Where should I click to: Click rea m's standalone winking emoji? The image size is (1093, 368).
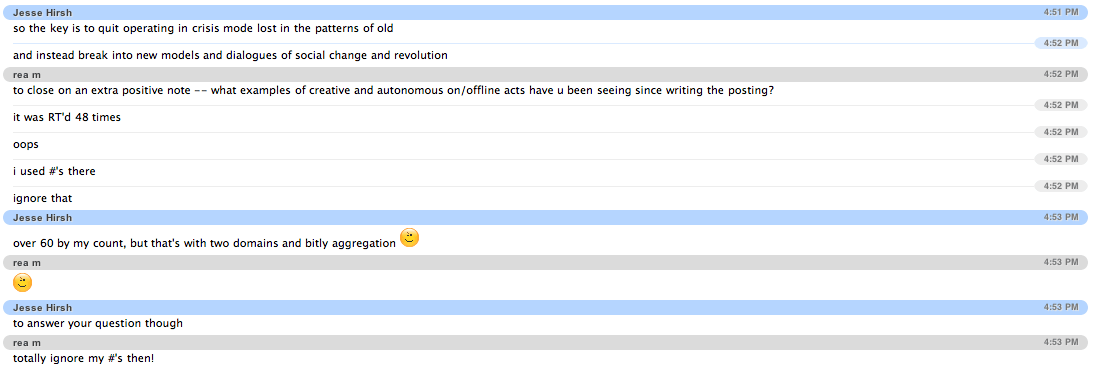(22, 283)
